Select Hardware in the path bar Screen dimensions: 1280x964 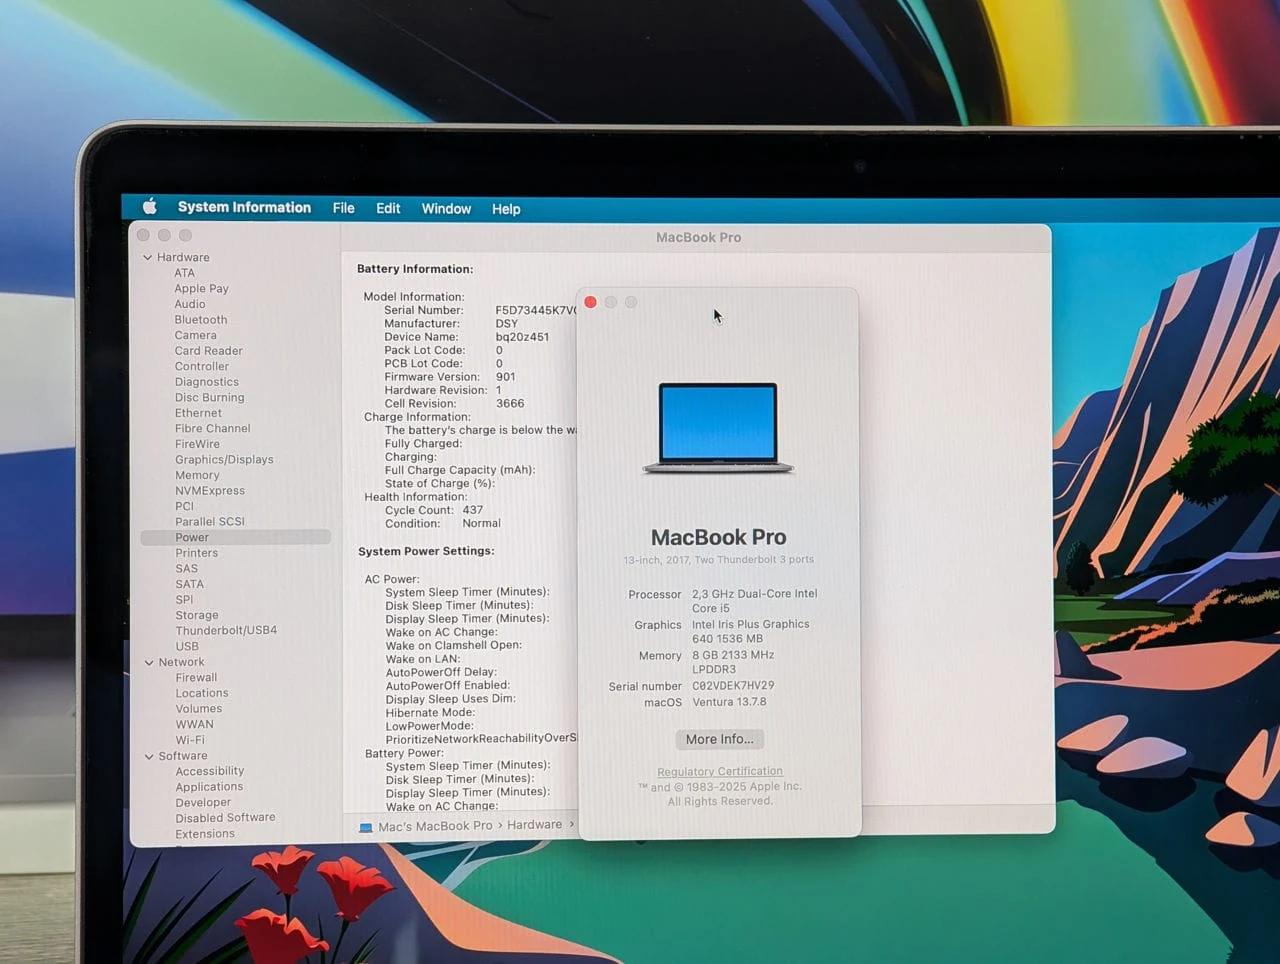click(534, 825)
